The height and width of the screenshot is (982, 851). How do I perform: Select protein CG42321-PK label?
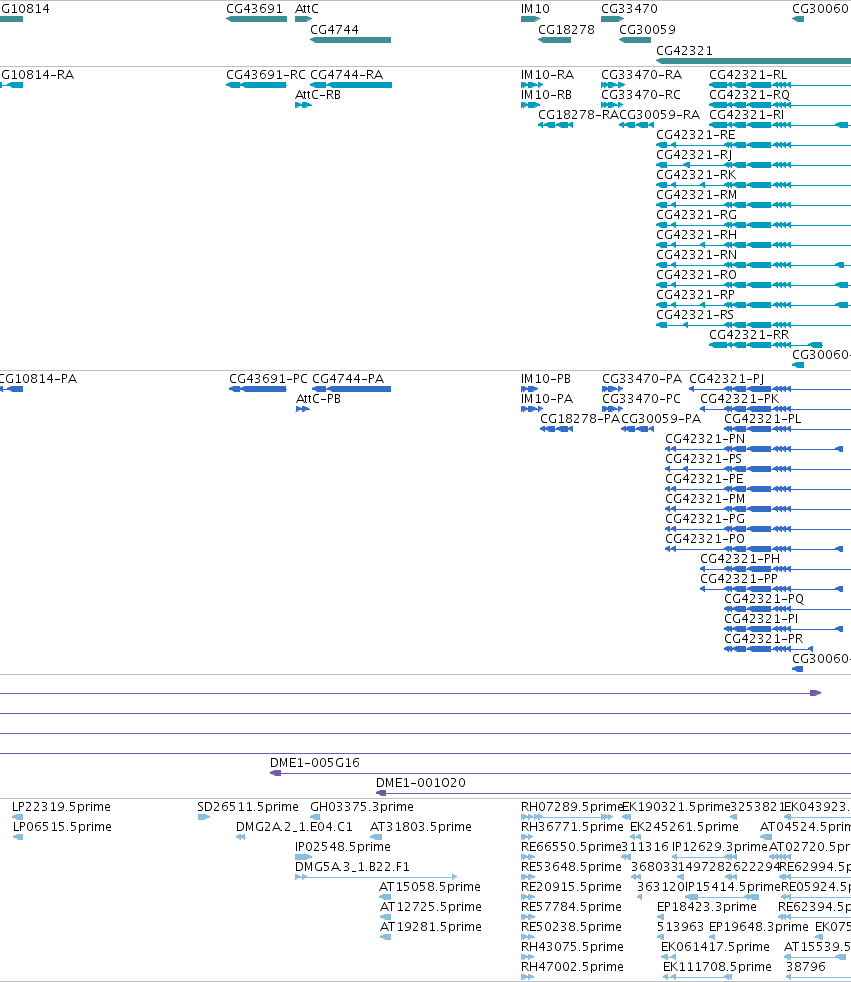coord(740,399)
